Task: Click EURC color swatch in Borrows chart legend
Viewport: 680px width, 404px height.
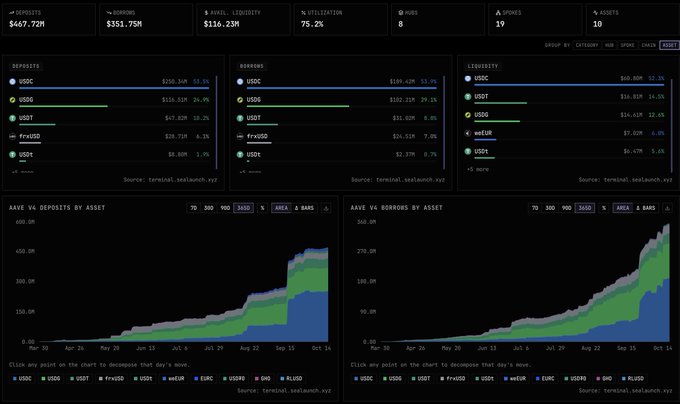Action: pos(537,379)
